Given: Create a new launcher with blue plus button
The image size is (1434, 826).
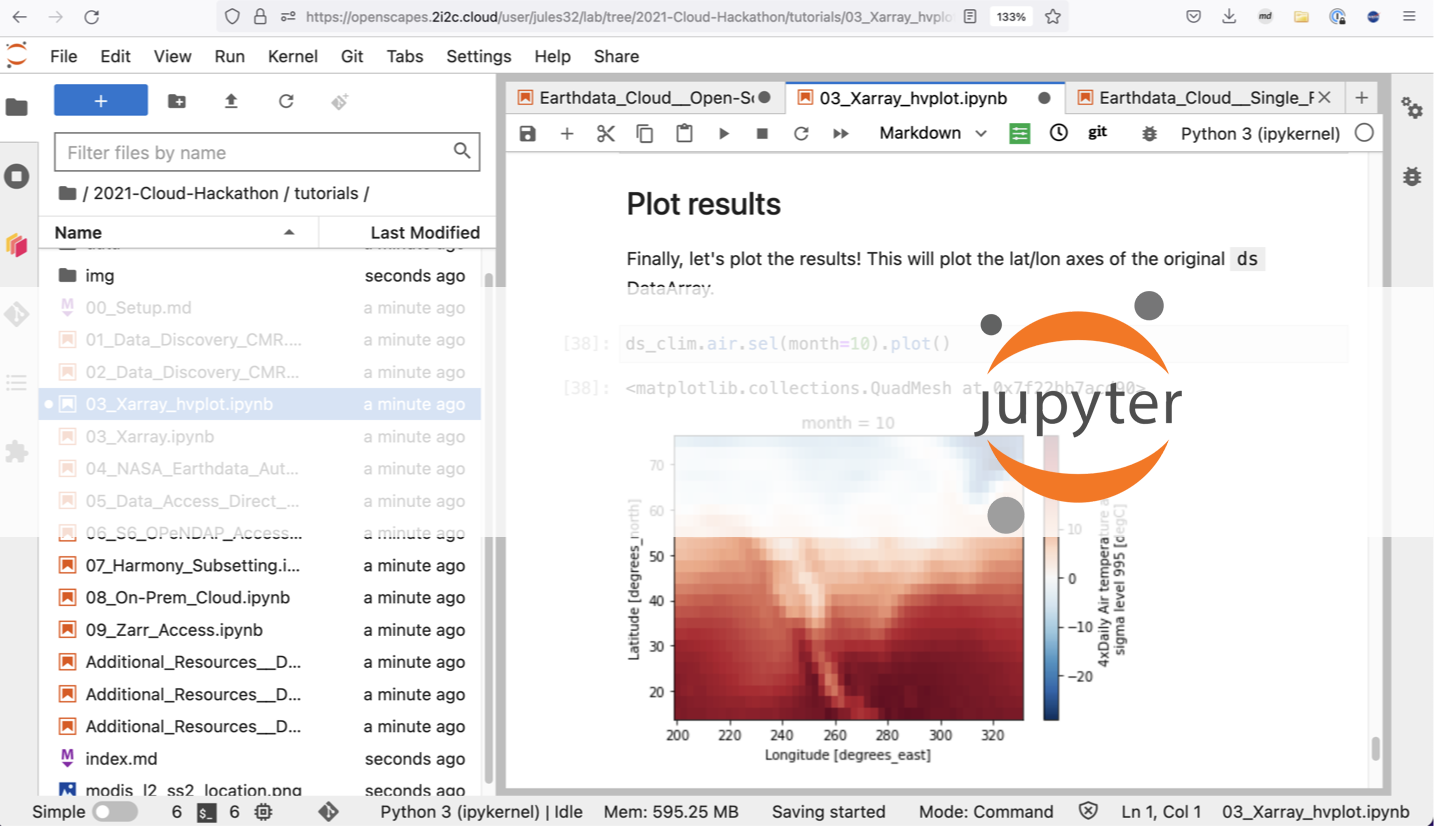Looking at the screenshot, I should click(100, 101).
